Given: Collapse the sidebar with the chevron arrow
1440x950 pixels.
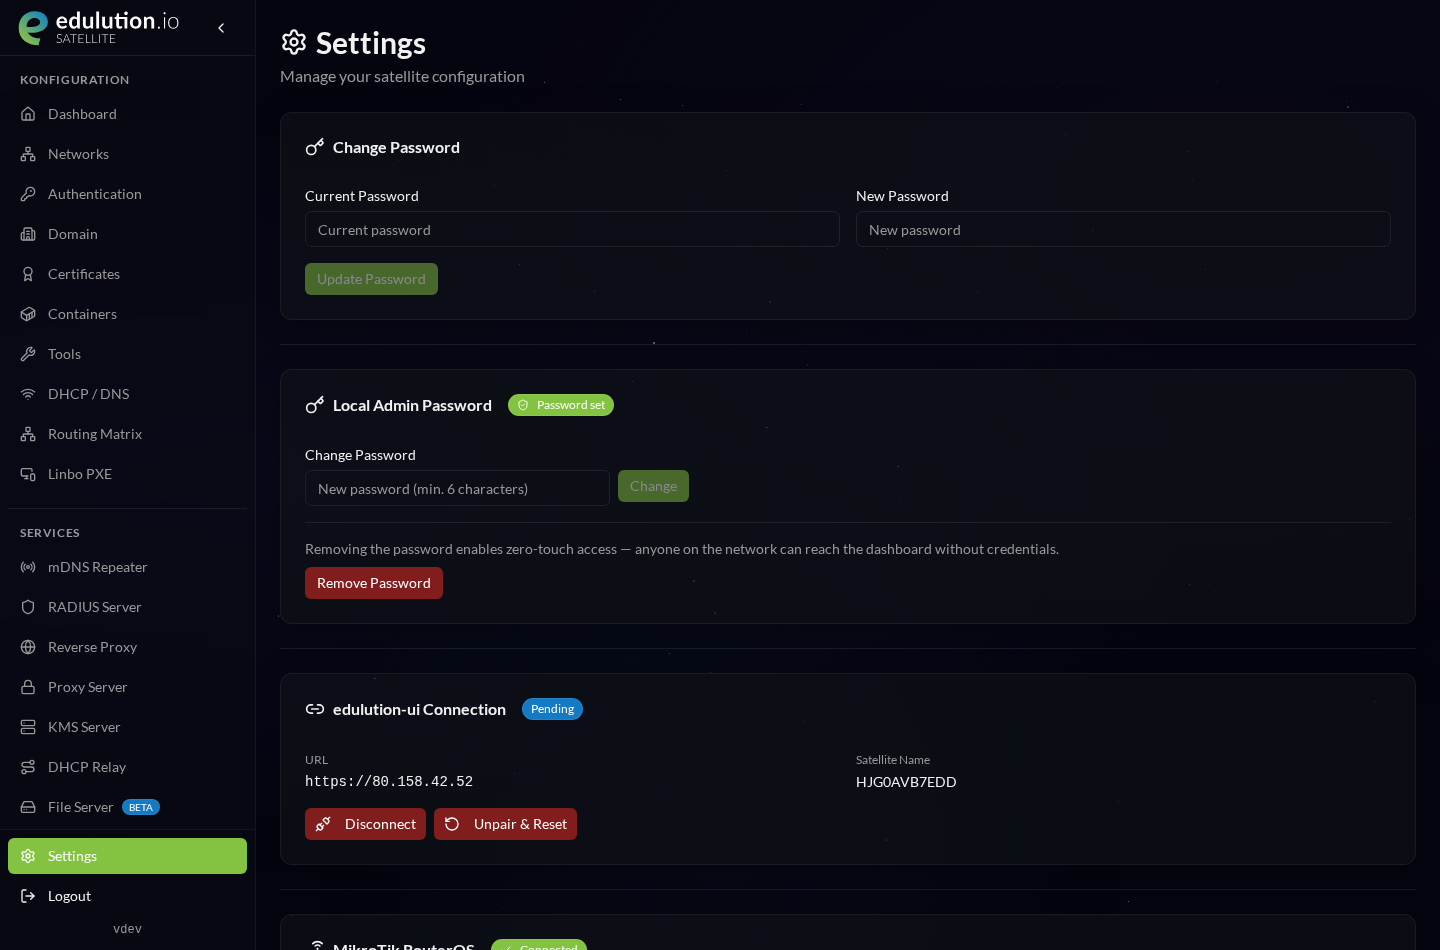Looking at the screenshot, I should tap(221, 28).
